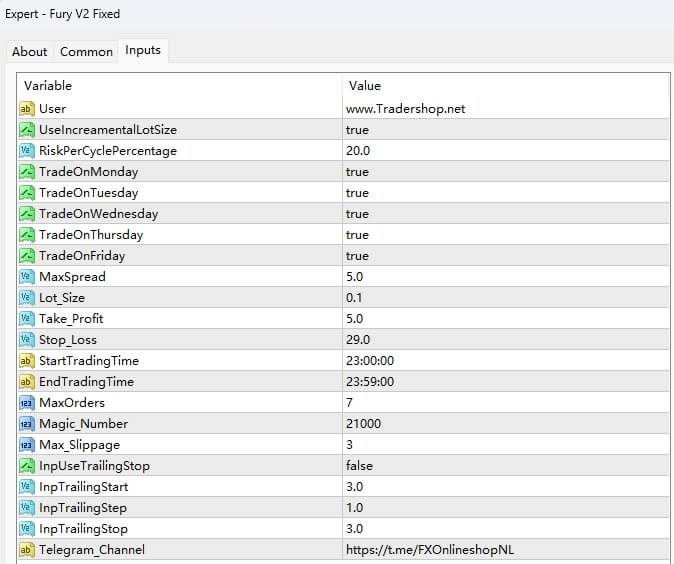Toggle the TradeOnFriday true value

(357, 256)
